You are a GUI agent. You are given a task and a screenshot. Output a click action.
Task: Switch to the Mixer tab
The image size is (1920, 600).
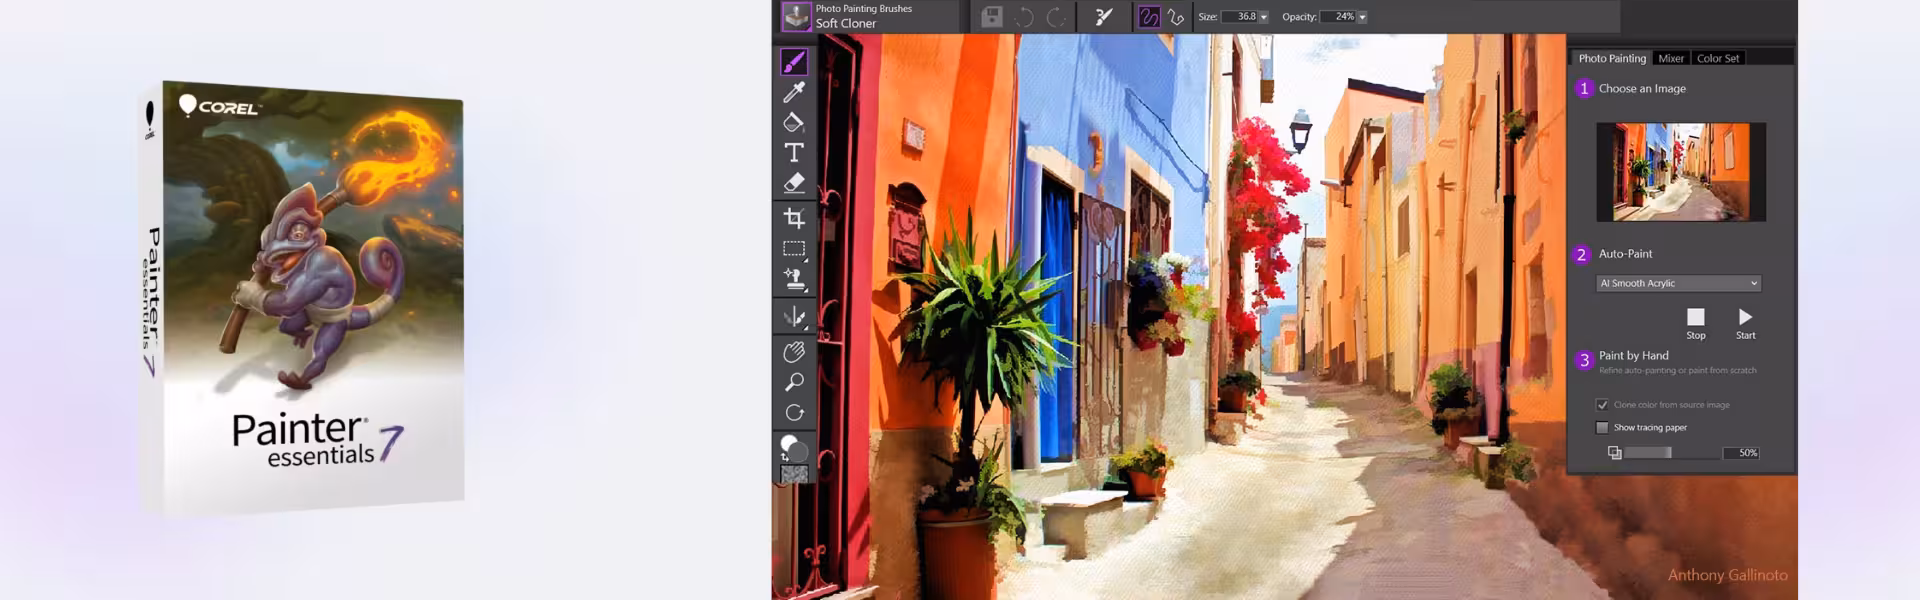click(1671, 58)
